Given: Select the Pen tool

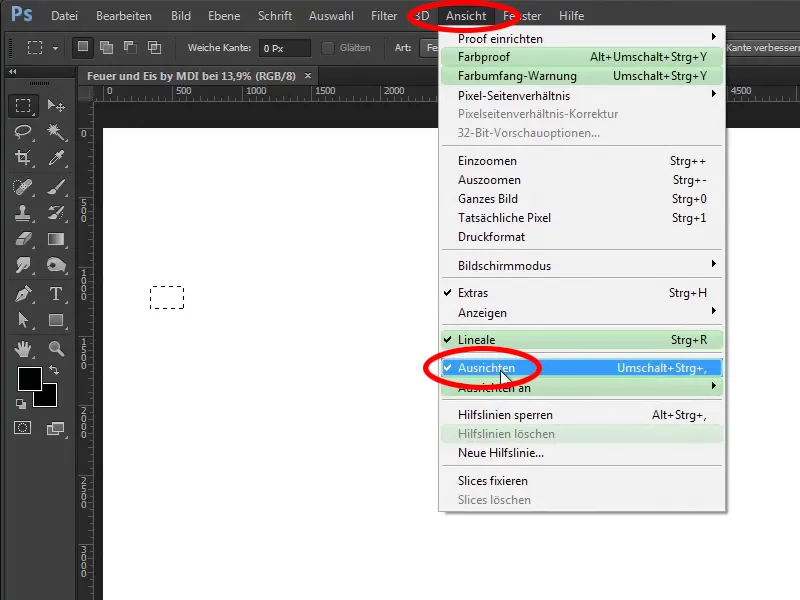Looking at the screenshot, I should click(x=23, y=294).
